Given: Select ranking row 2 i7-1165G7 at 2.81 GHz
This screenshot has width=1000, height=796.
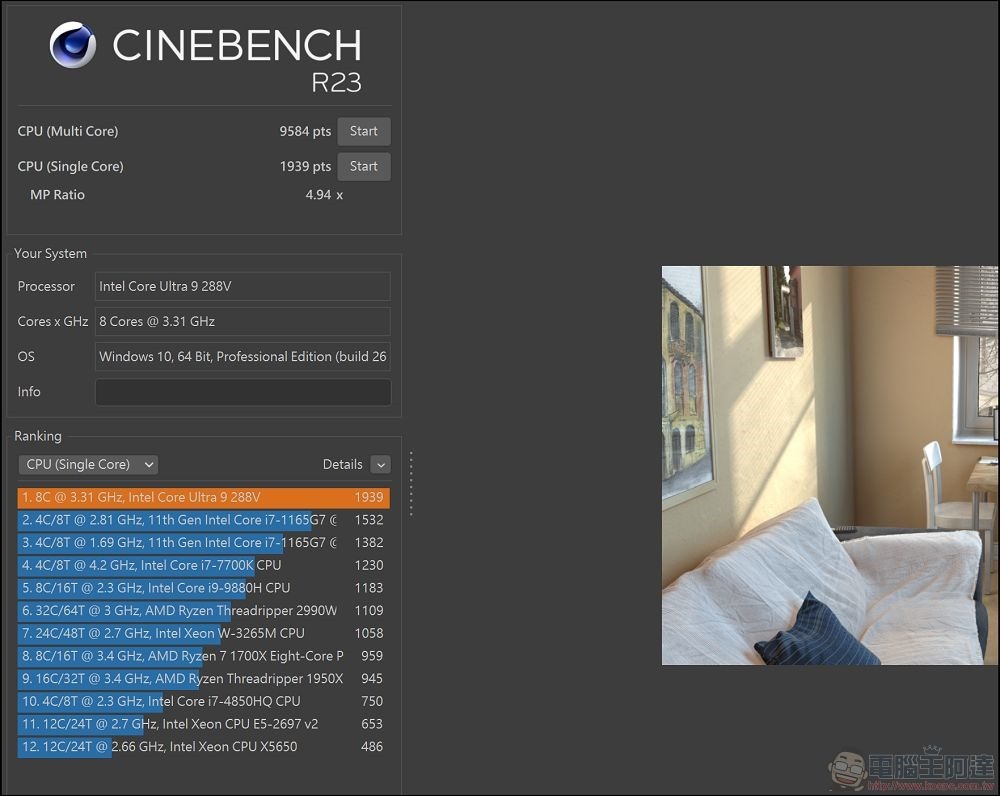Looking at the screenshot, I should click(x=203, y=520).
